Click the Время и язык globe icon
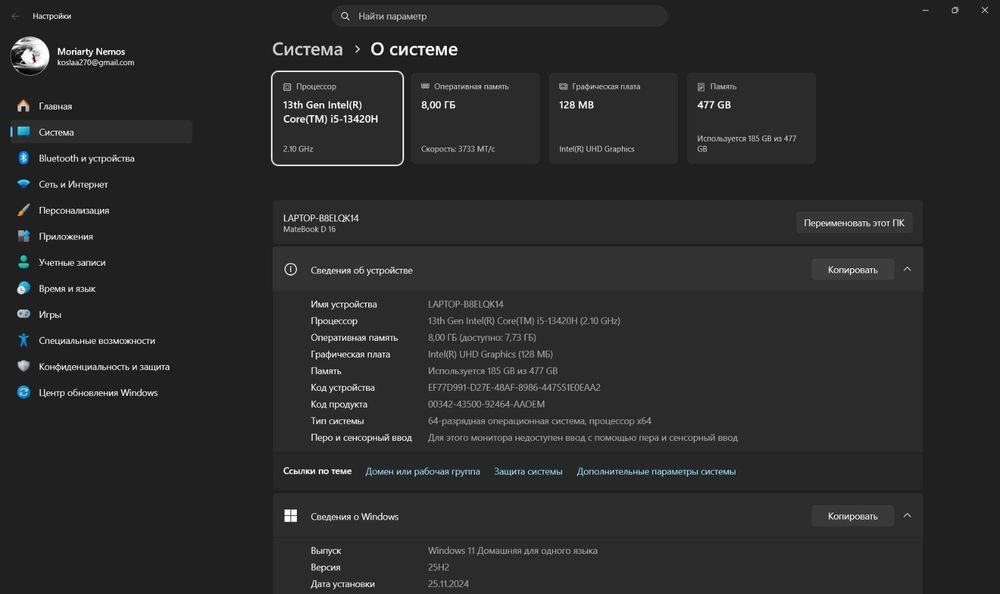Viewport: 1000px width, 594px height. pyautogui.click(x=24, y=288)
